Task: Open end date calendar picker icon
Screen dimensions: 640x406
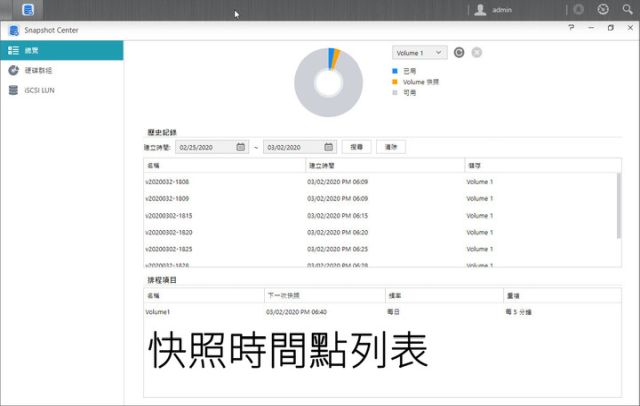Action: pyautogui.click(x=329, y=147)
